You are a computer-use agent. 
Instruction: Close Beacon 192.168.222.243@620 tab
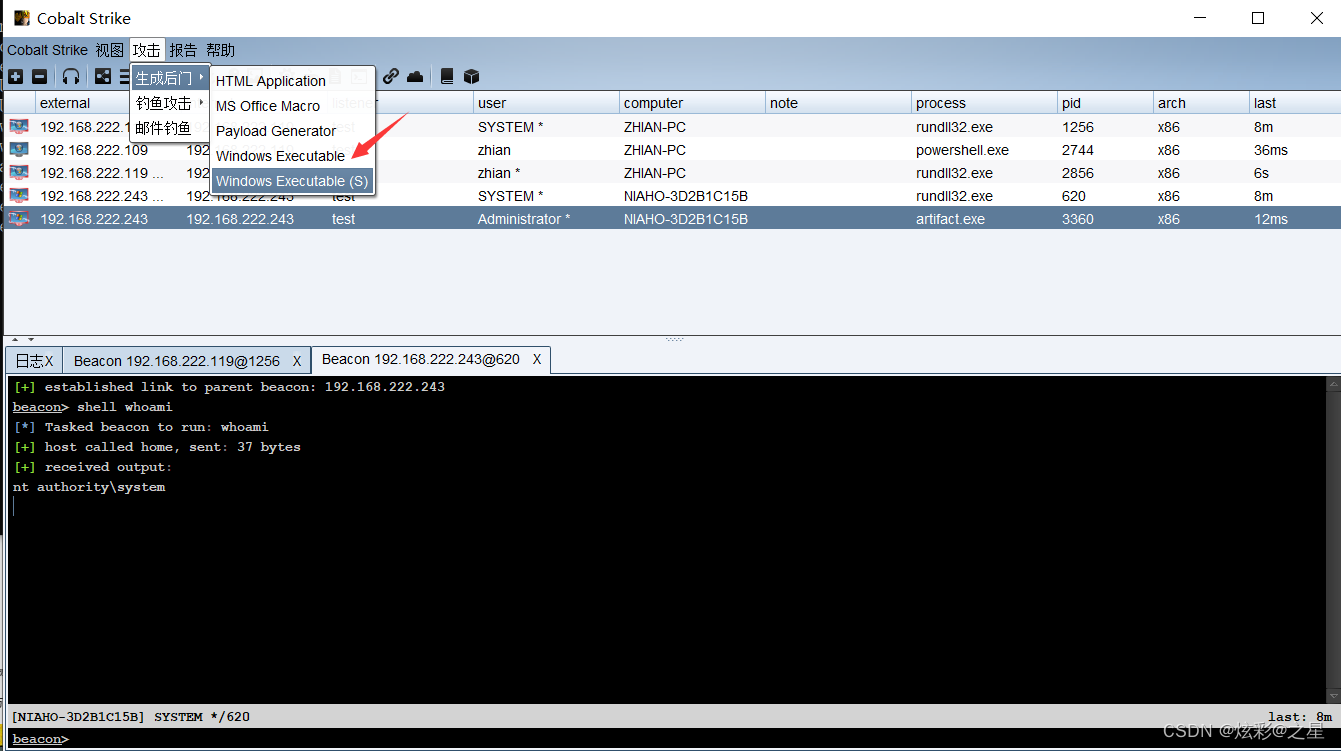pyautogui.click(x=537, y=359)
